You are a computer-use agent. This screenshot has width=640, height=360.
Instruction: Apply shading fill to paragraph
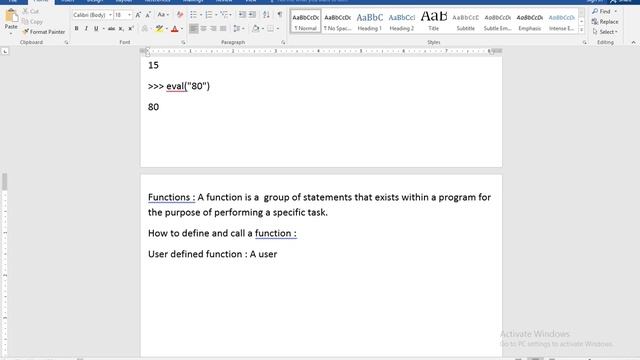point(256,29)
